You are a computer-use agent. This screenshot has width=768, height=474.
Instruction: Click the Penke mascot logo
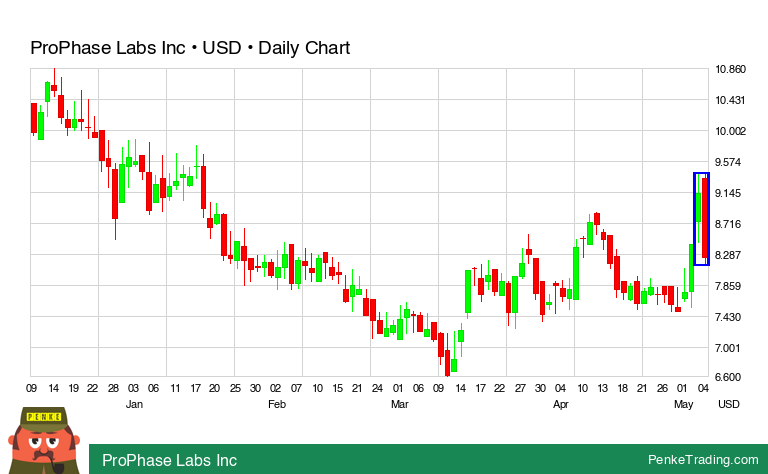click(x=44, y=440)
